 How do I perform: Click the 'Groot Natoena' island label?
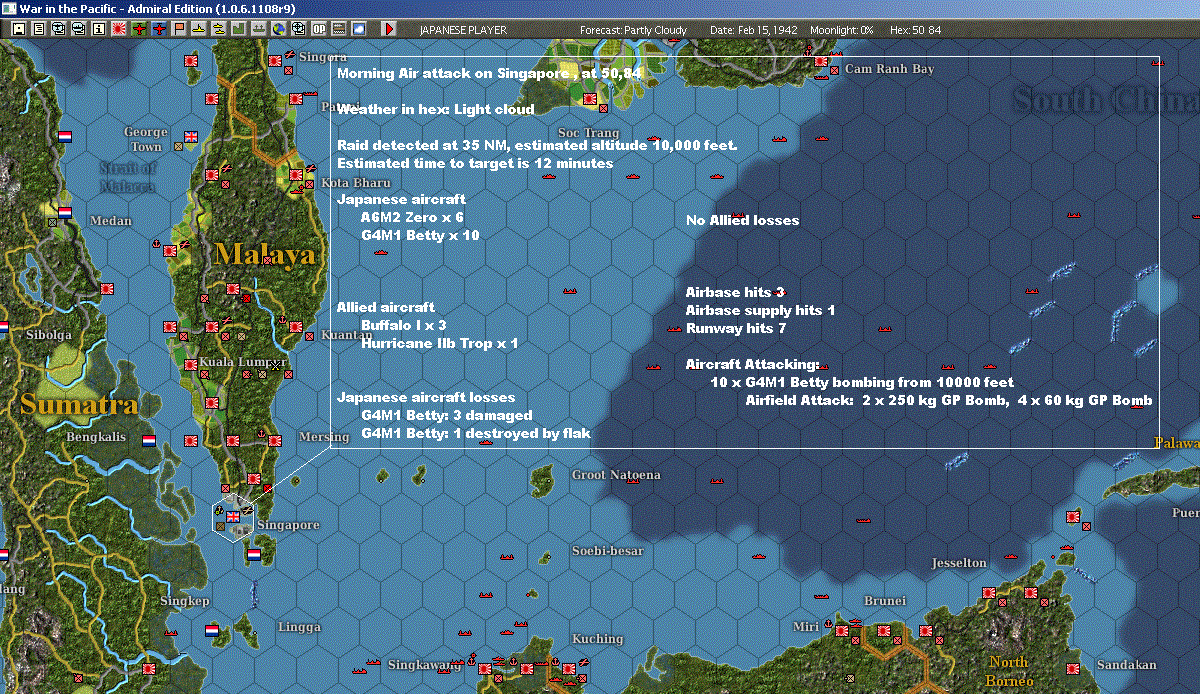(616, 475)
